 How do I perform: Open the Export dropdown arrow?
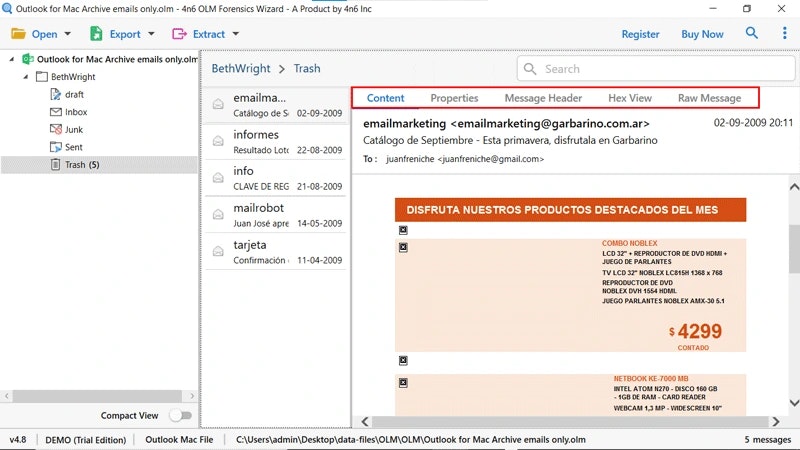coord(151,34)
